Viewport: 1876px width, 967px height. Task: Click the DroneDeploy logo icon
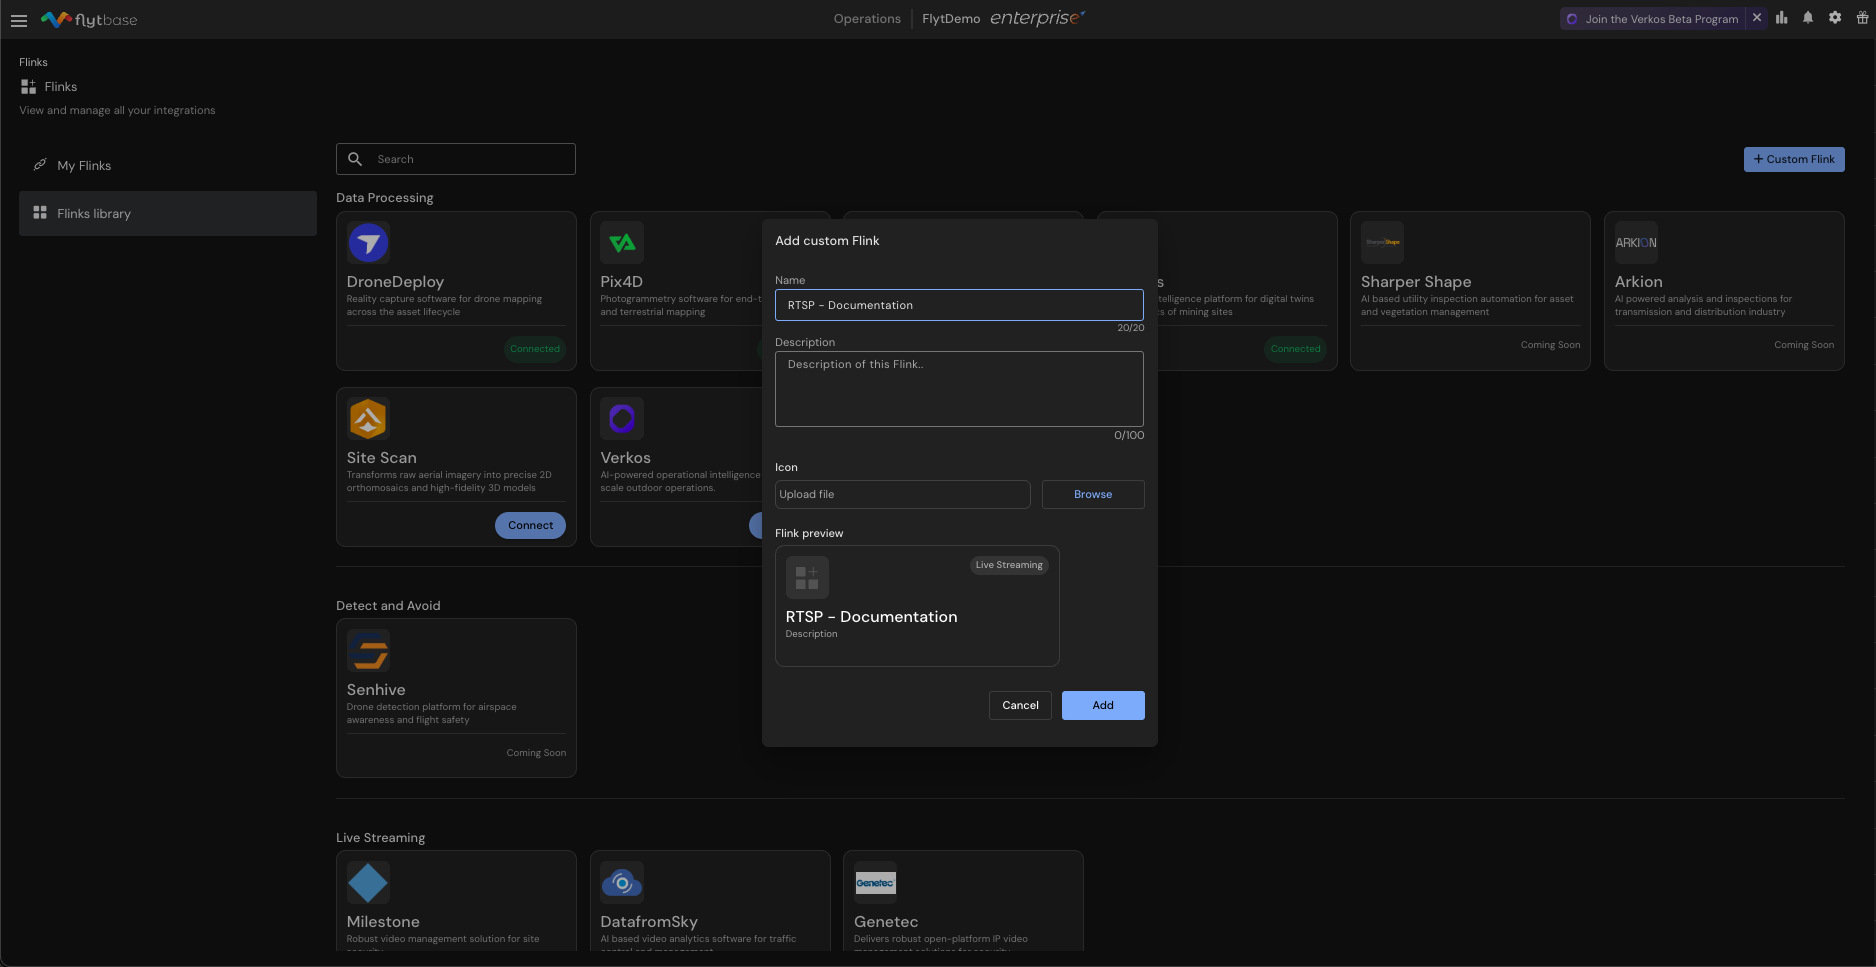(368, 243)
